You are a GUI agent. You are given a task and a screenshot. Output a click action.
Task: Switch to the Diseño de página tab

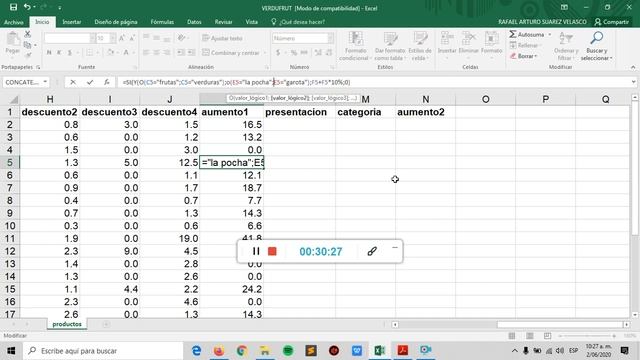tap(116, 22)
